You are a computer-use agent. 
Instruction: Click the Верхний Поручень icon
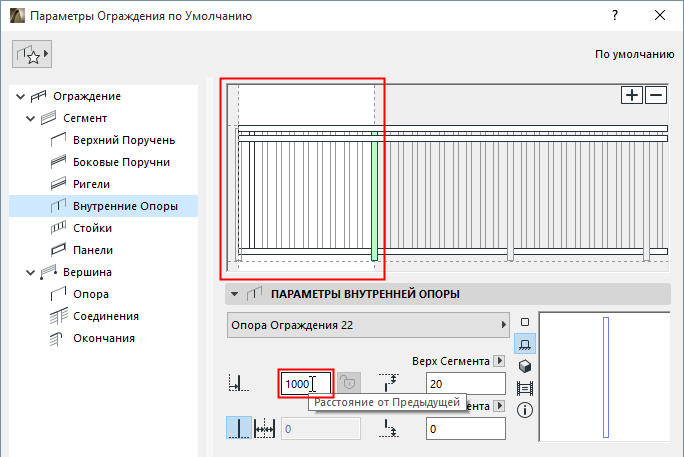(58, 140)
